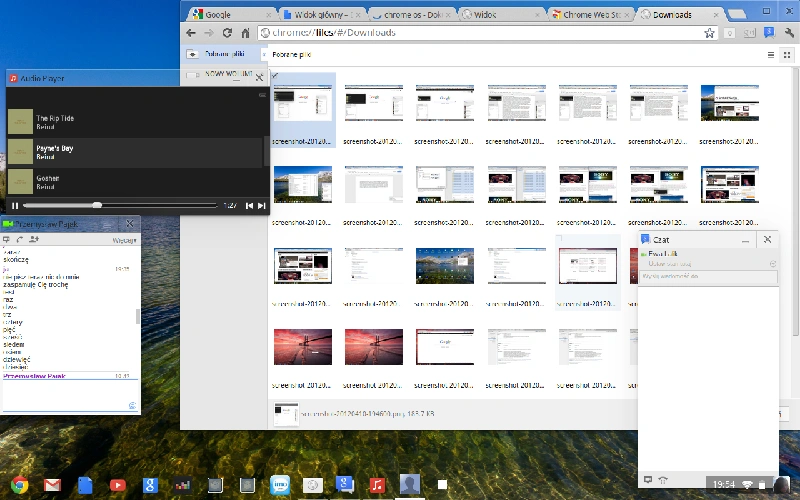Open the imo messenger shelf icon
The image size is (800, 500).
point(280,484)
